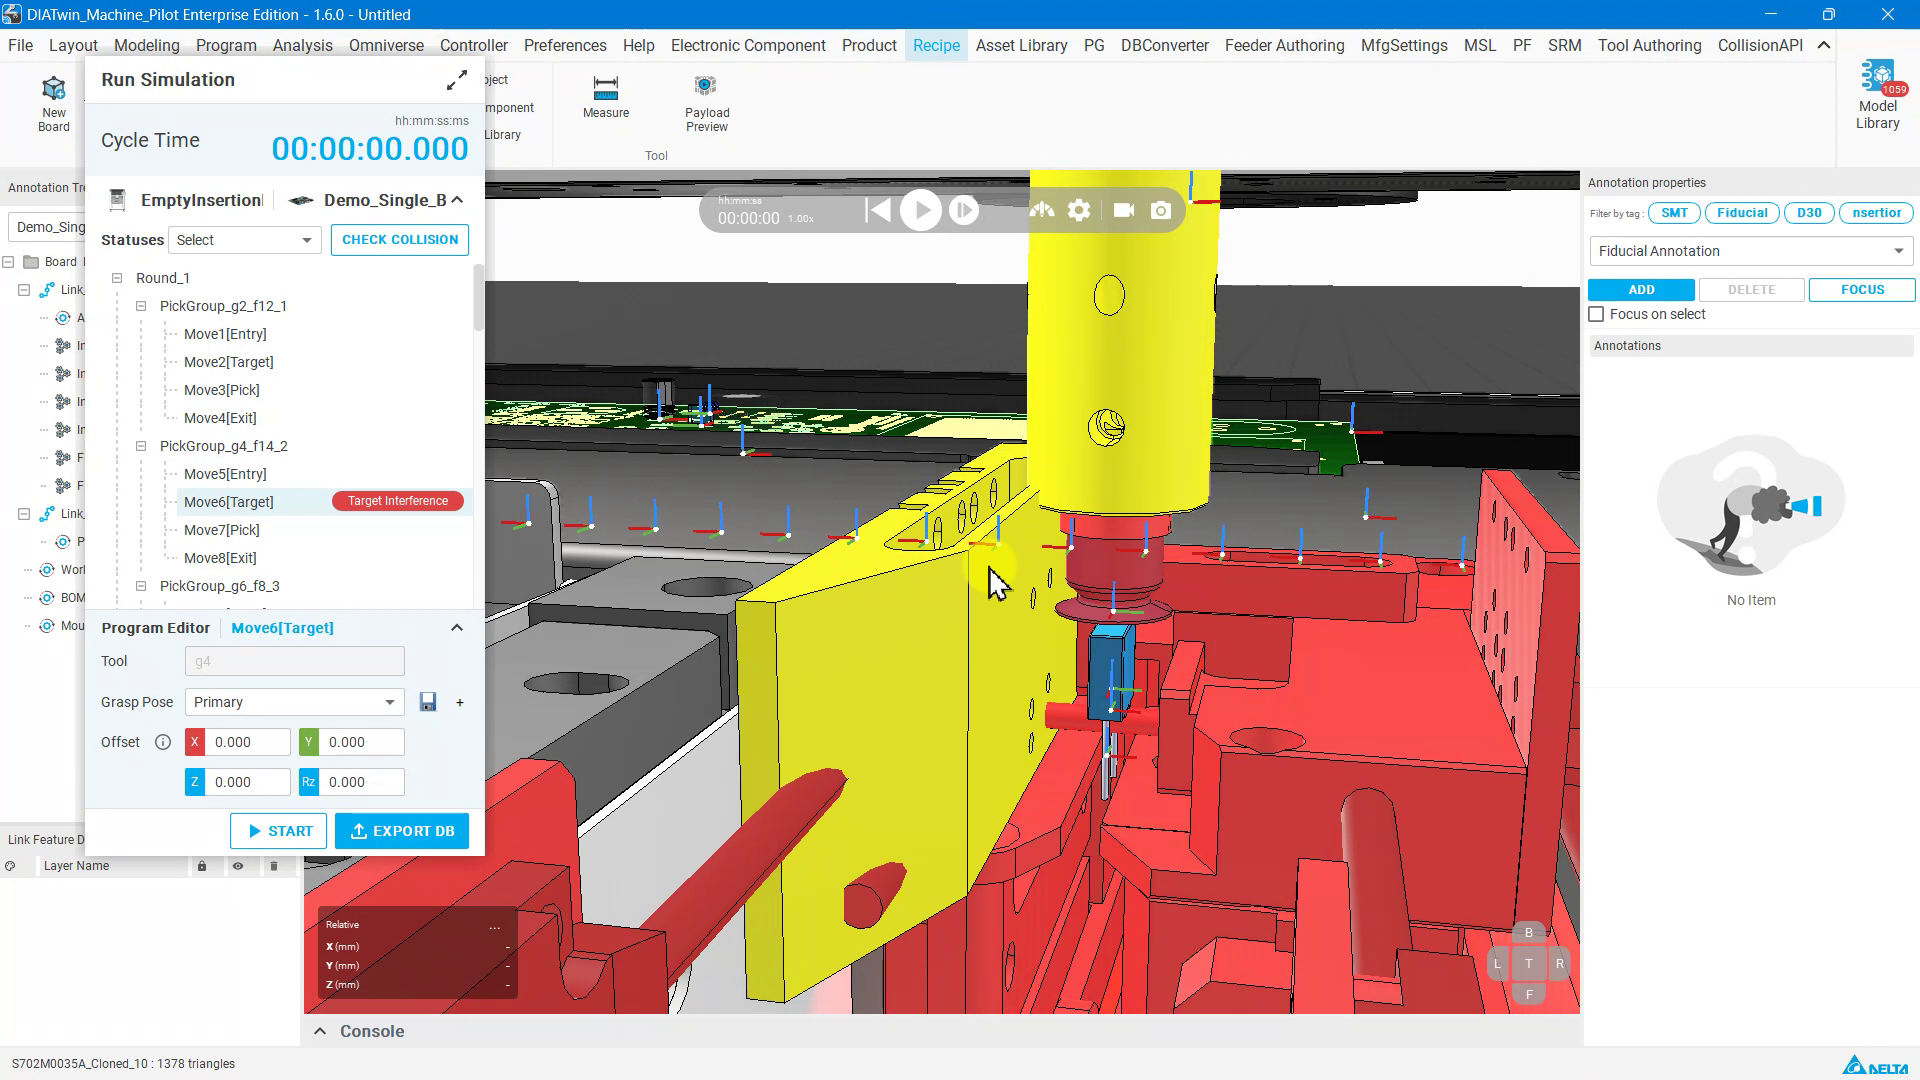The image size is (1920, 1080).
Task: Click the START button
Action: click(279, 831)
